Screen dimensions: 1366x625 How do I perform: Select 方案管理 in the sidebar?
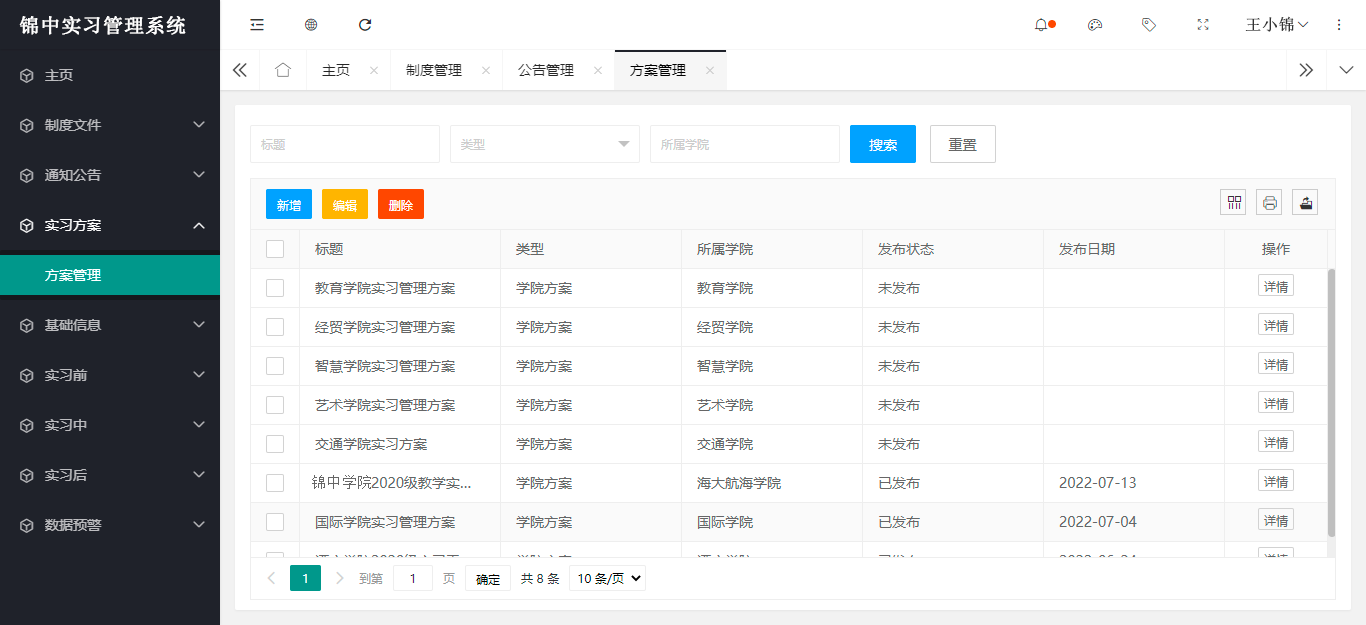pos(110,275)
